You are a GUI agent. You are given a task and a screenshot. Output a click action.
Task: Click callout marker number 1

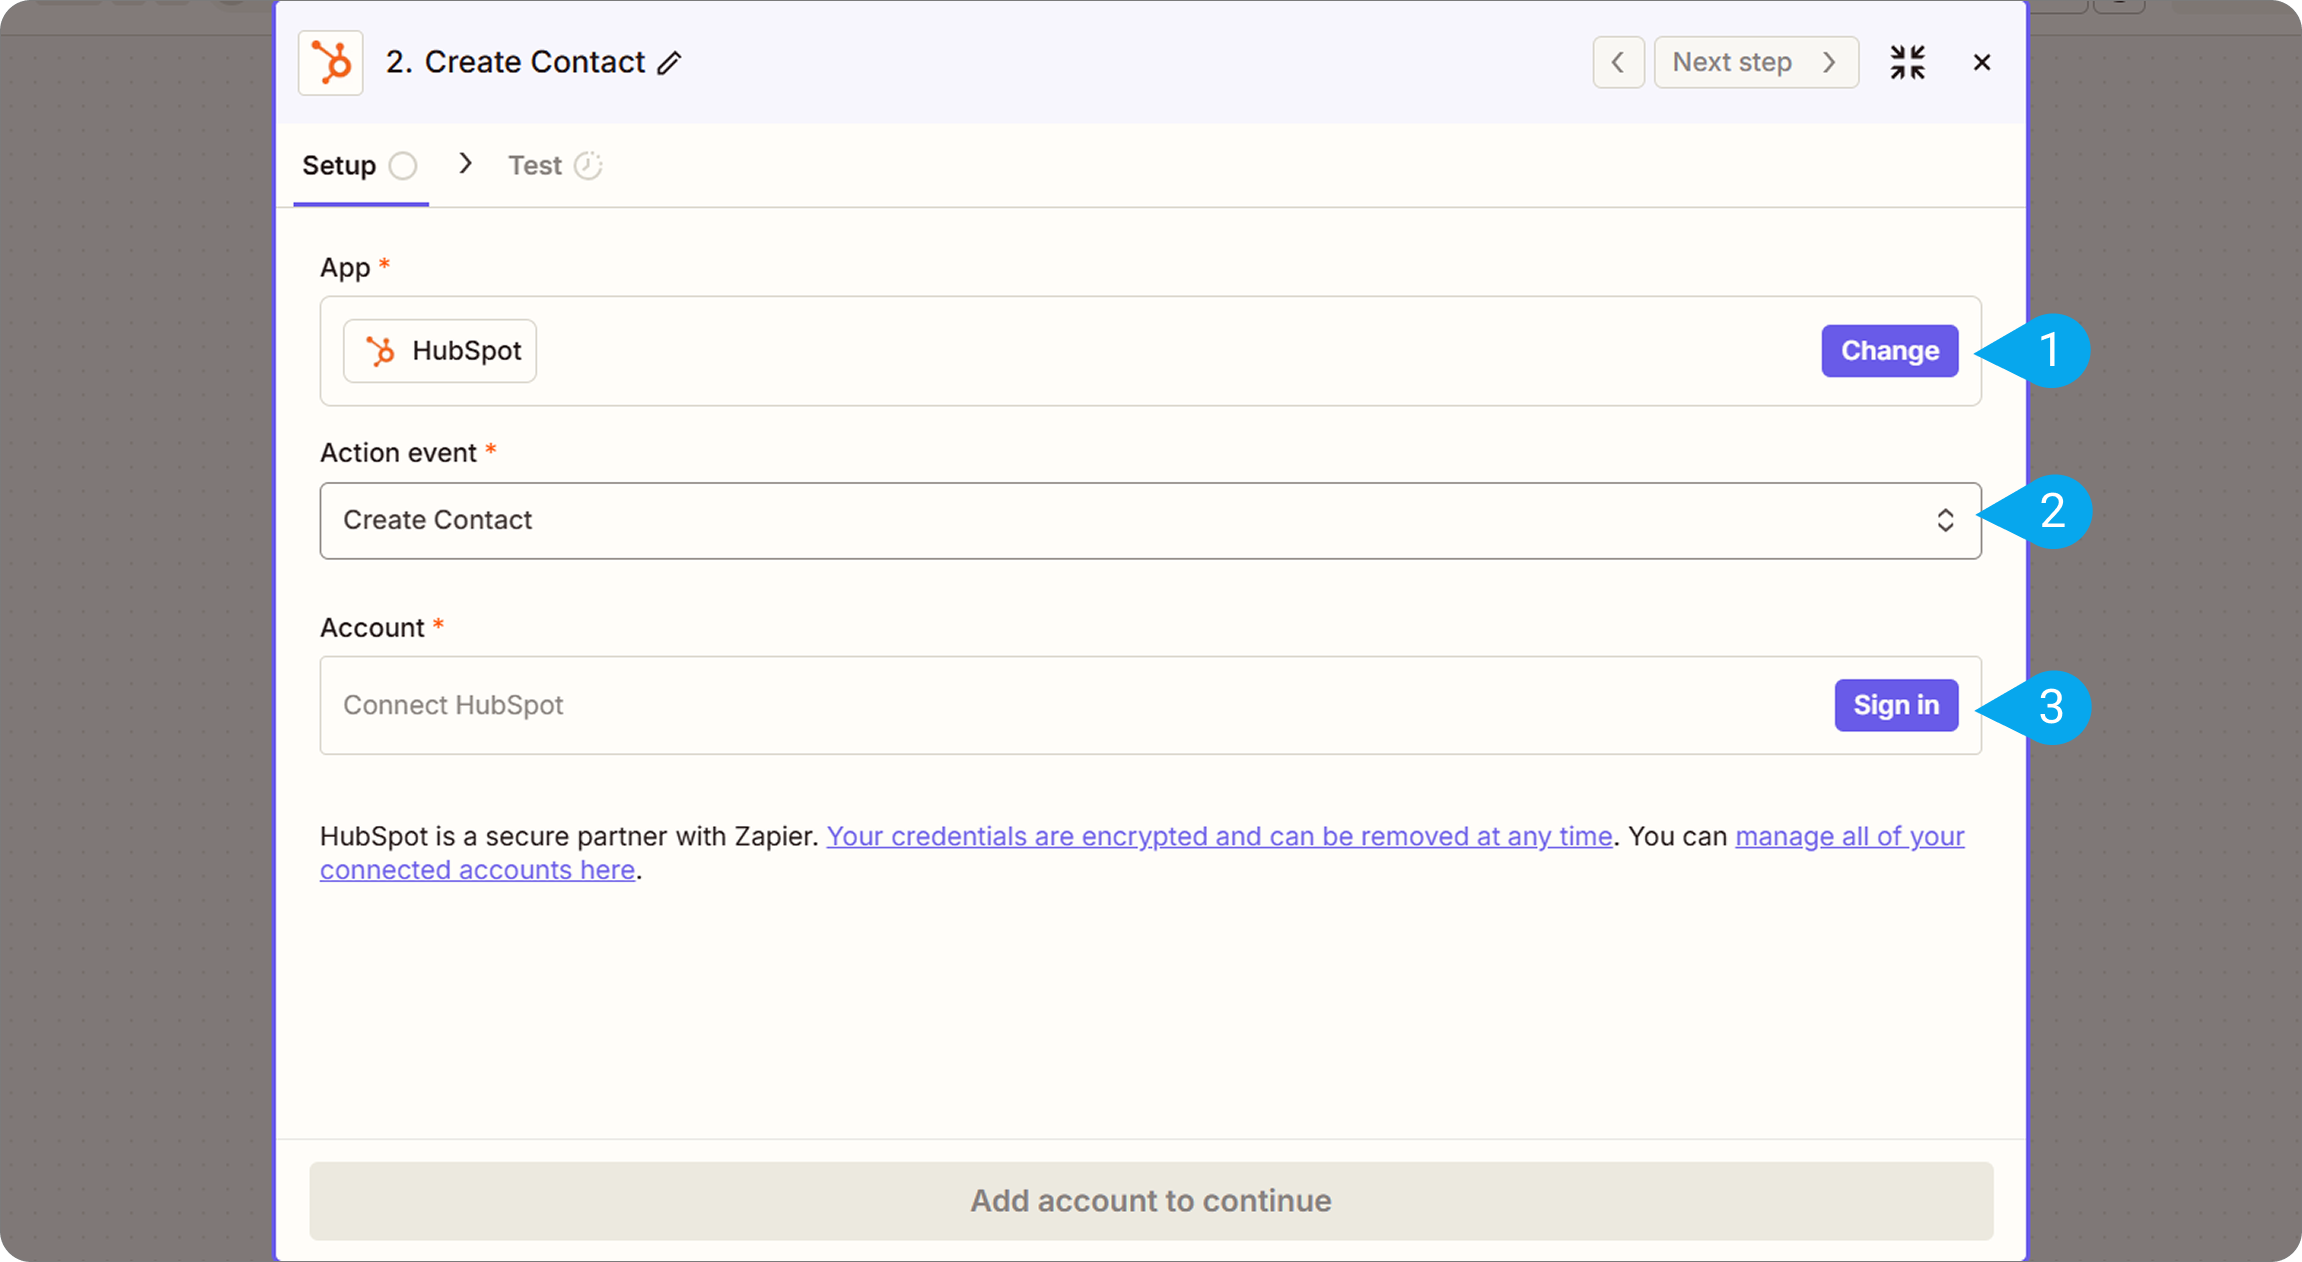pos(2049,351)
